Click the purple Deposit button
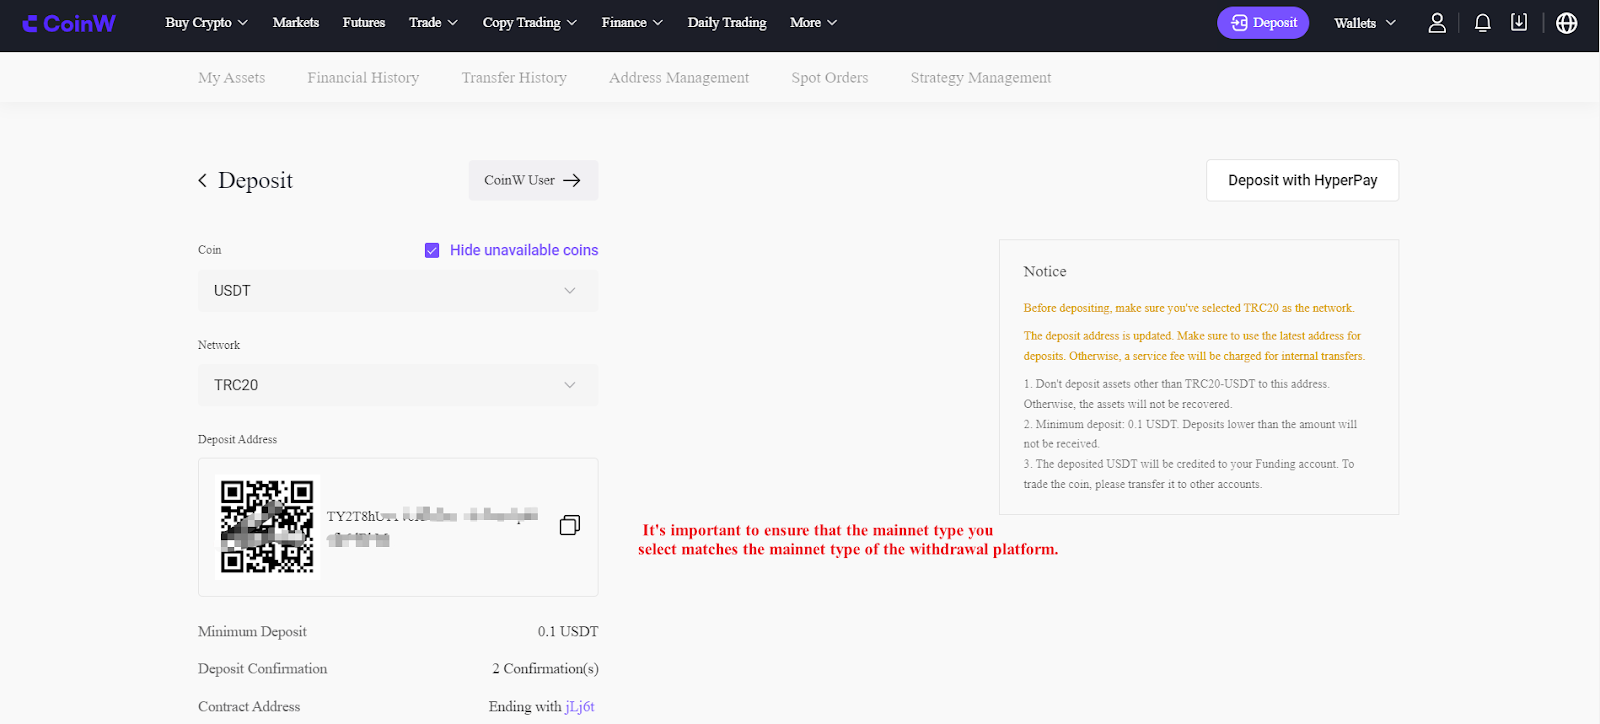 [x=1263, y=23]
